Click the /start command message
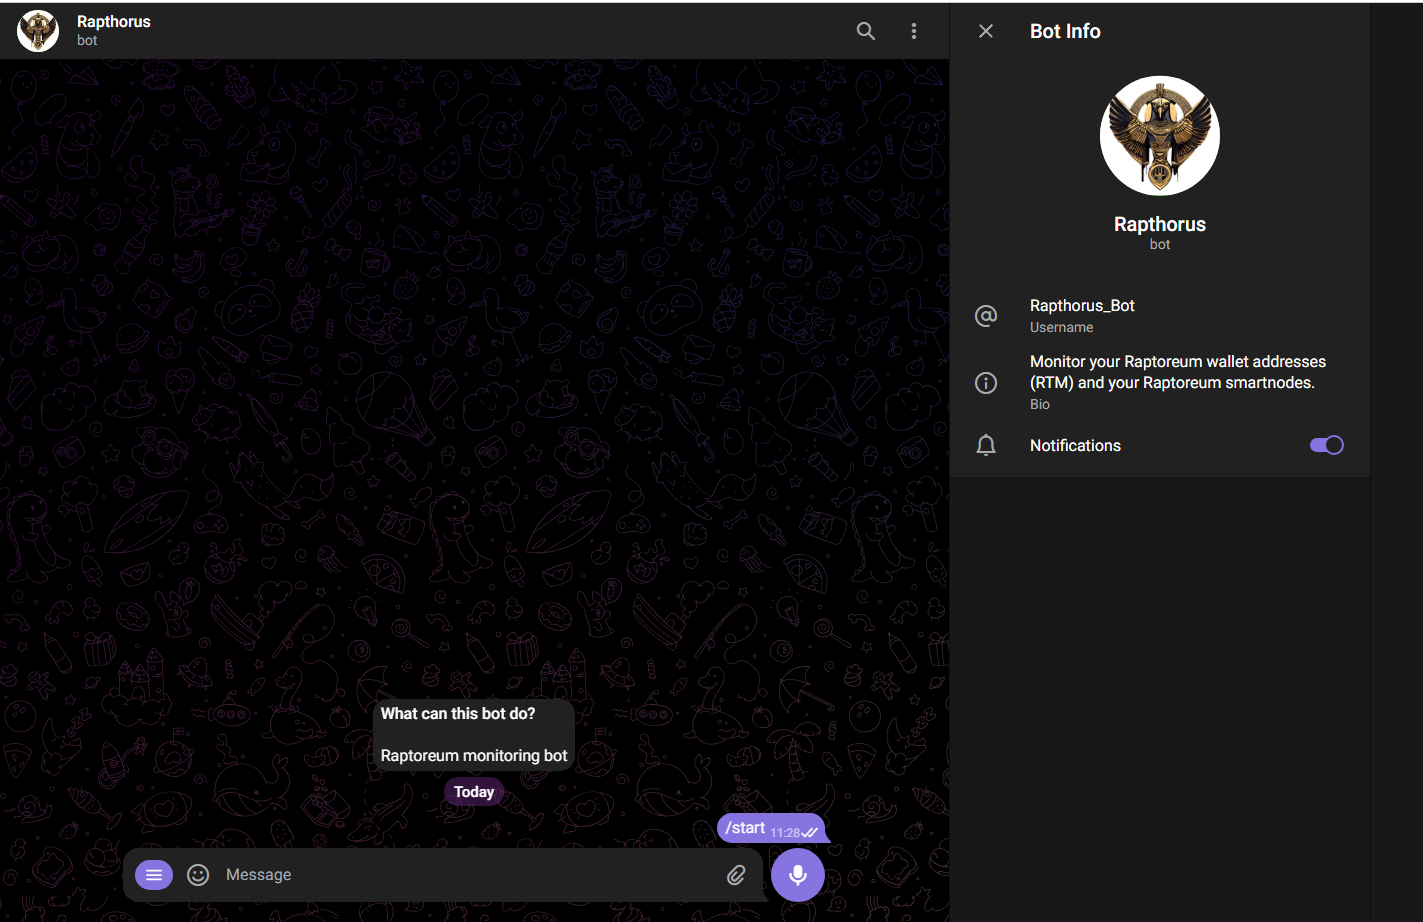This screenshot has height=922, width=1423. (771, 829)
